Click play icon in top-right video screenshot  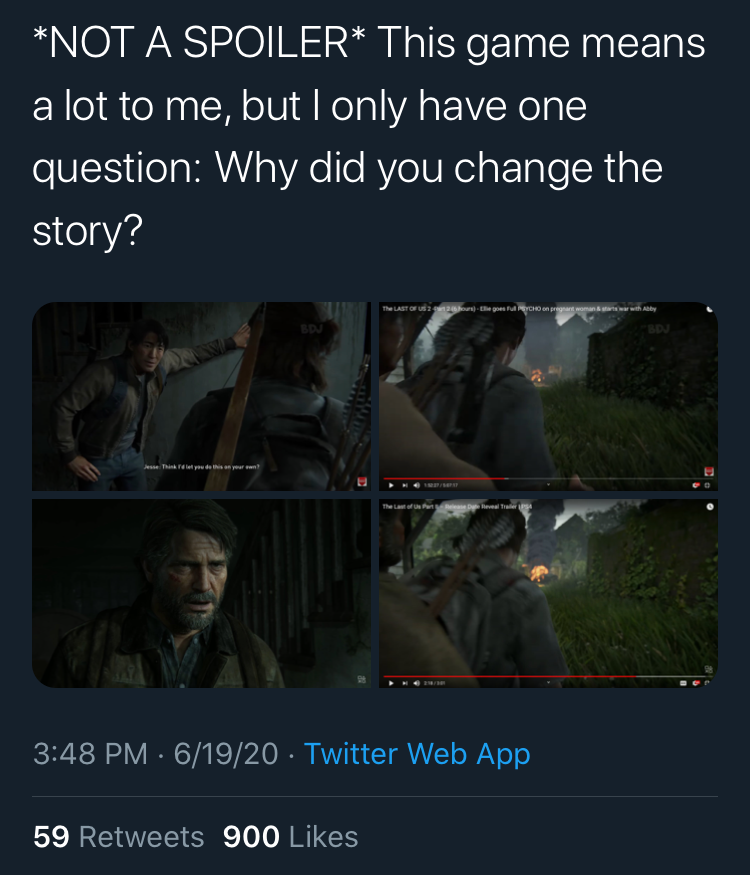pyautogui.click(x=391, y=485)
